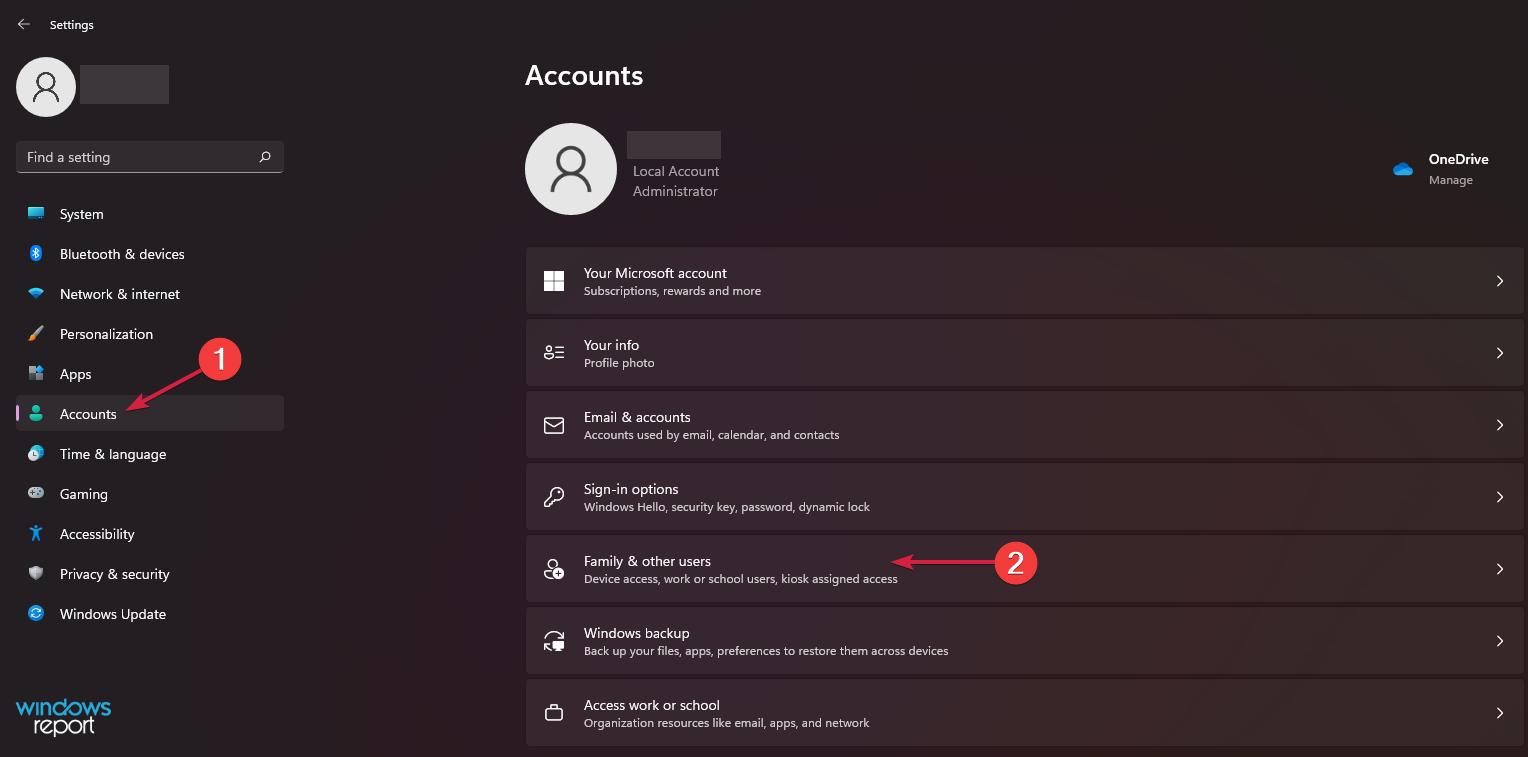This screenshot has height=757, width=1528.
Task: Click the Personalization paintbrush icon
Action: 36,334
